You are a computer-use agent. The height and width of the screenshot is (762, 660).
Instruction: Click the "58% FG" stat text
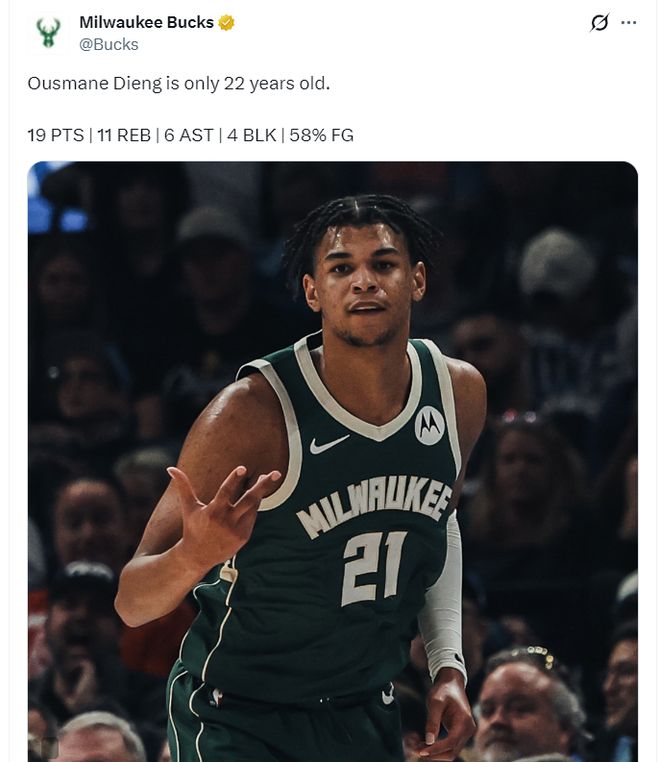click(x=321, y=135)
